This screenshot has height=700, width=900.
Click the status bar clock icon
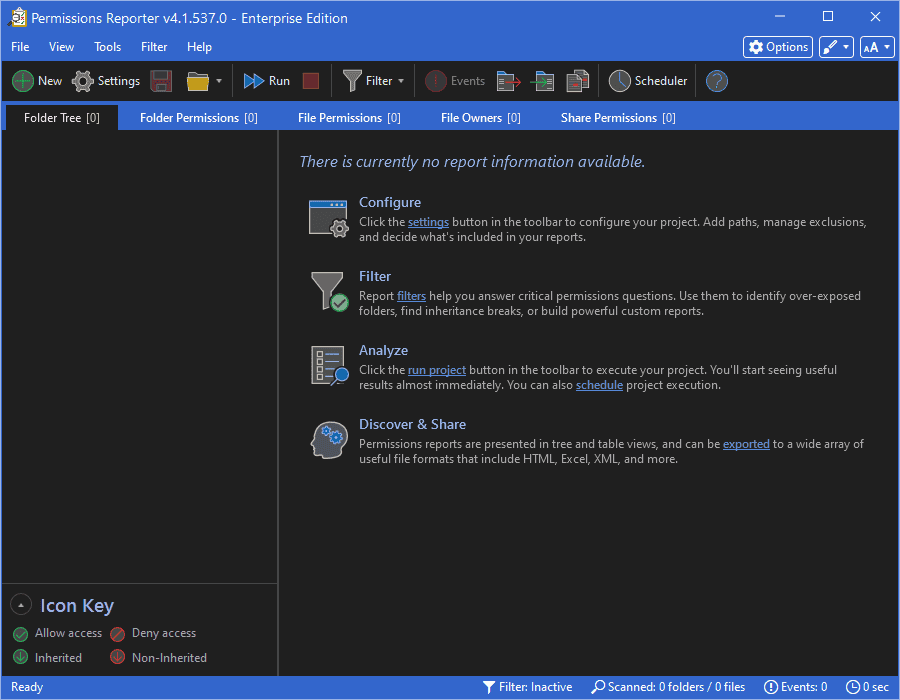tap(853, 687)
